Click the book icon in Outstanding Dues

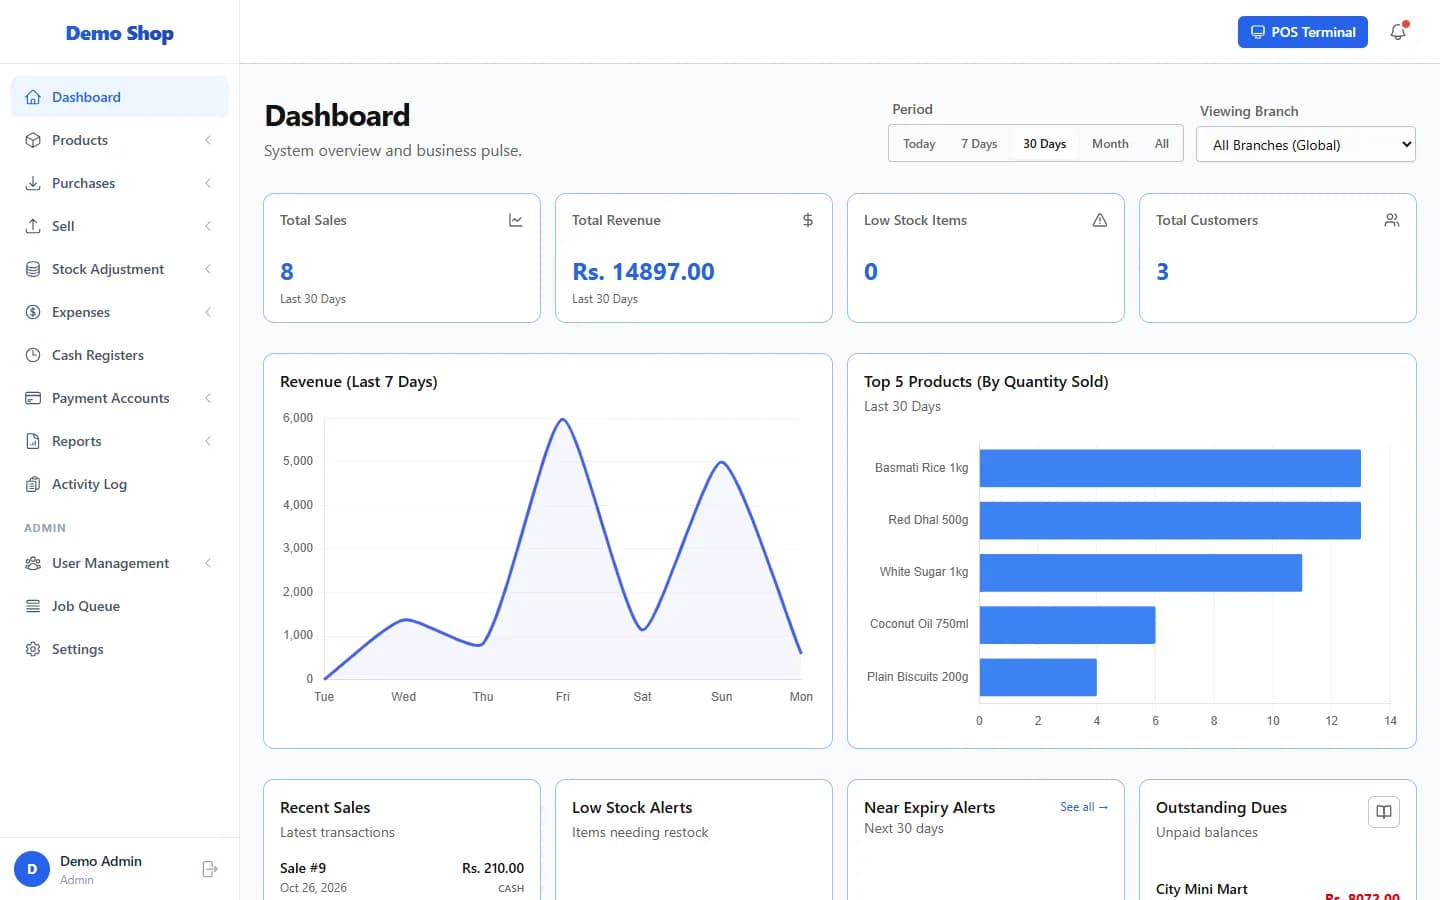[1384, 812]
